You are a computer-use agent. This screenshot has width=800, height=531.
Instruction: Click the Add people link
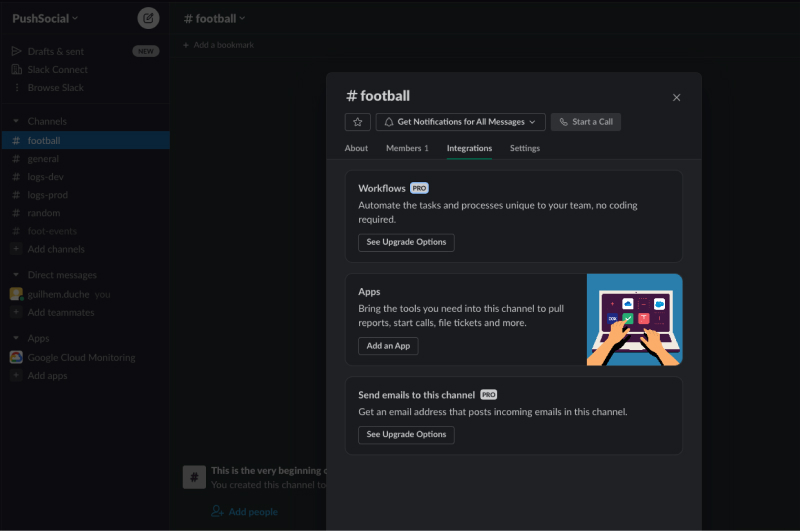(x=253, y=512)
